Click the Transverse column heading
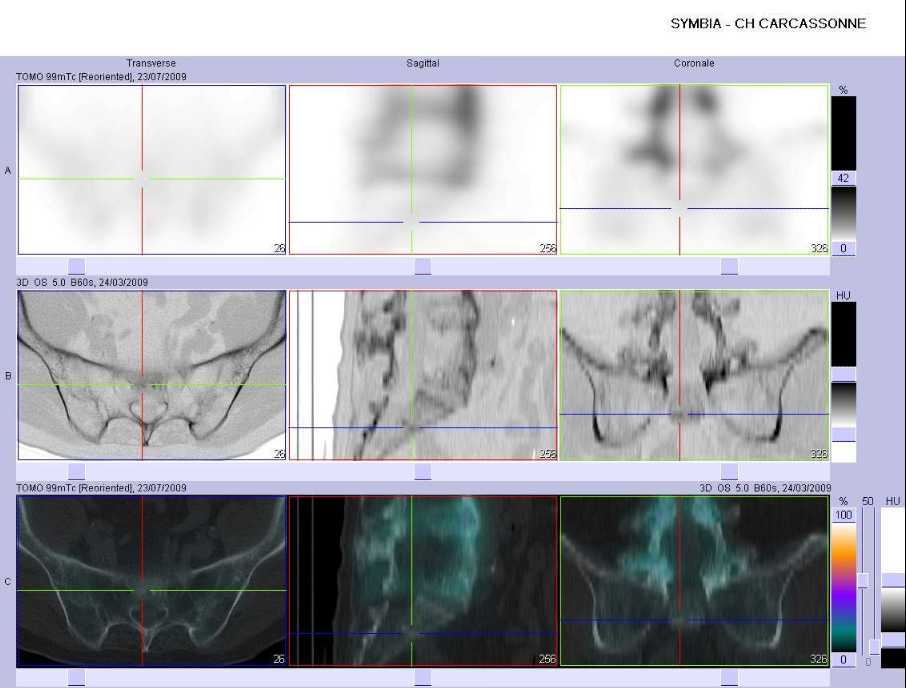This screenshot has width=906, height=688. click(151, 63)
